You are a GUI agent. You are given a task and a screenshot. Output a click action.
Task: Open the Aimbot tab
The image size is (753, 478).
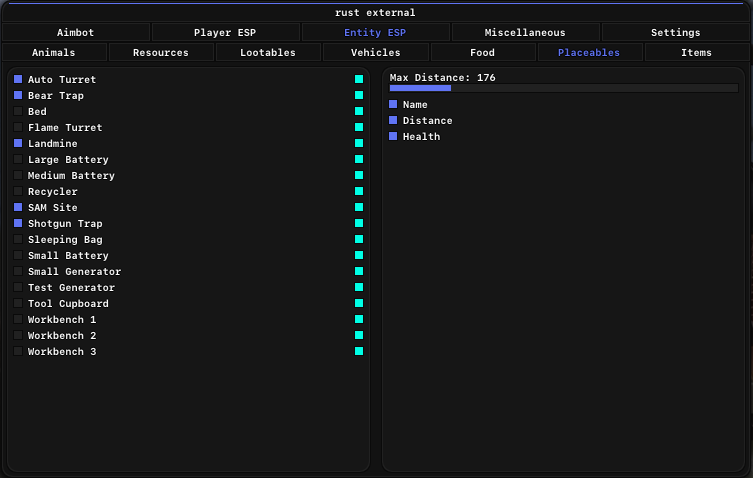[x=75, y=33]
